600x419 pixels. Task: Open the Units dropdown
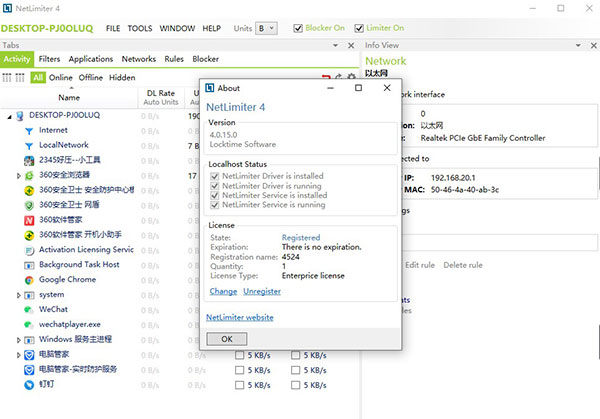click(x=266, y=28)
